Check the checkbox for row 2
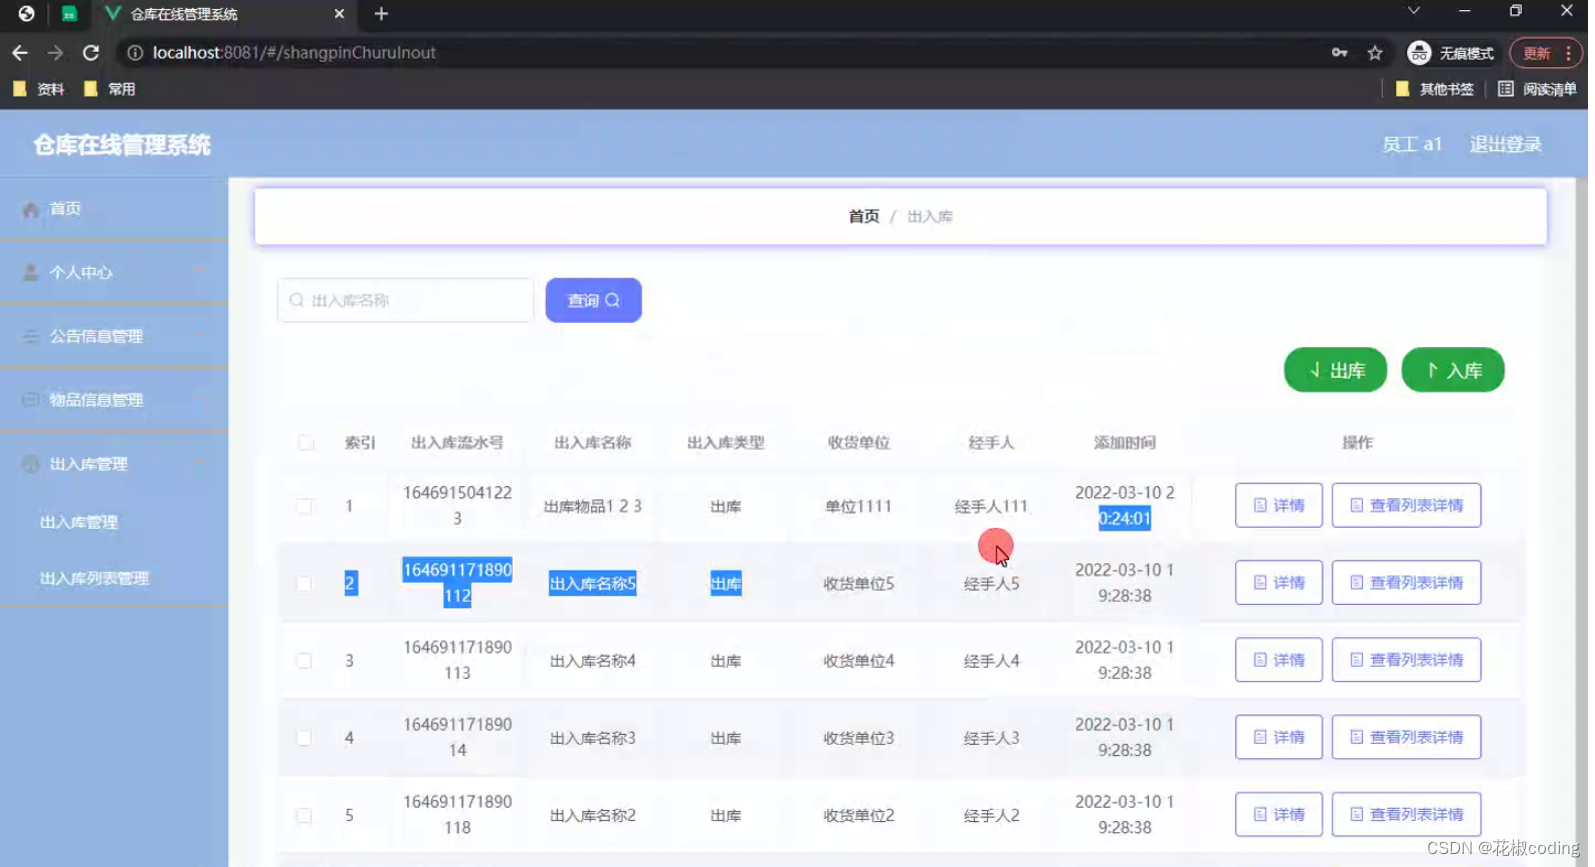Image resolution: width=1595 pixels, height=867 pixels. click(304, 583)
